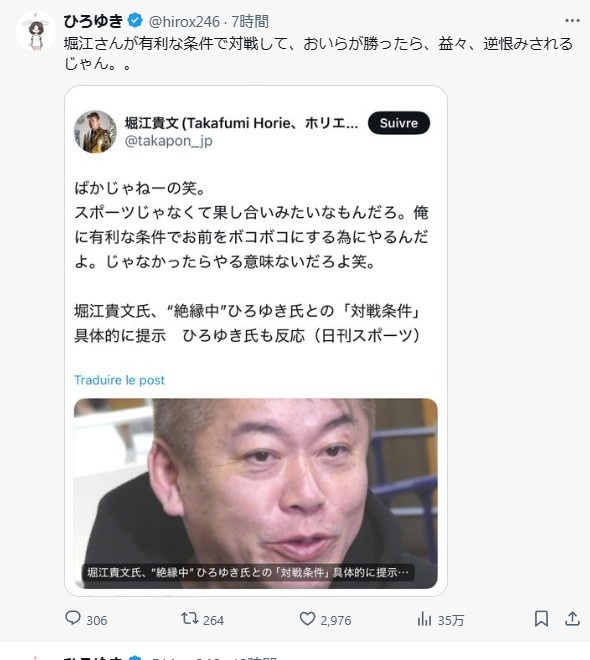The image size is (590, 660).
Task: Click the Traduire le post link
Action: [120, 380]
